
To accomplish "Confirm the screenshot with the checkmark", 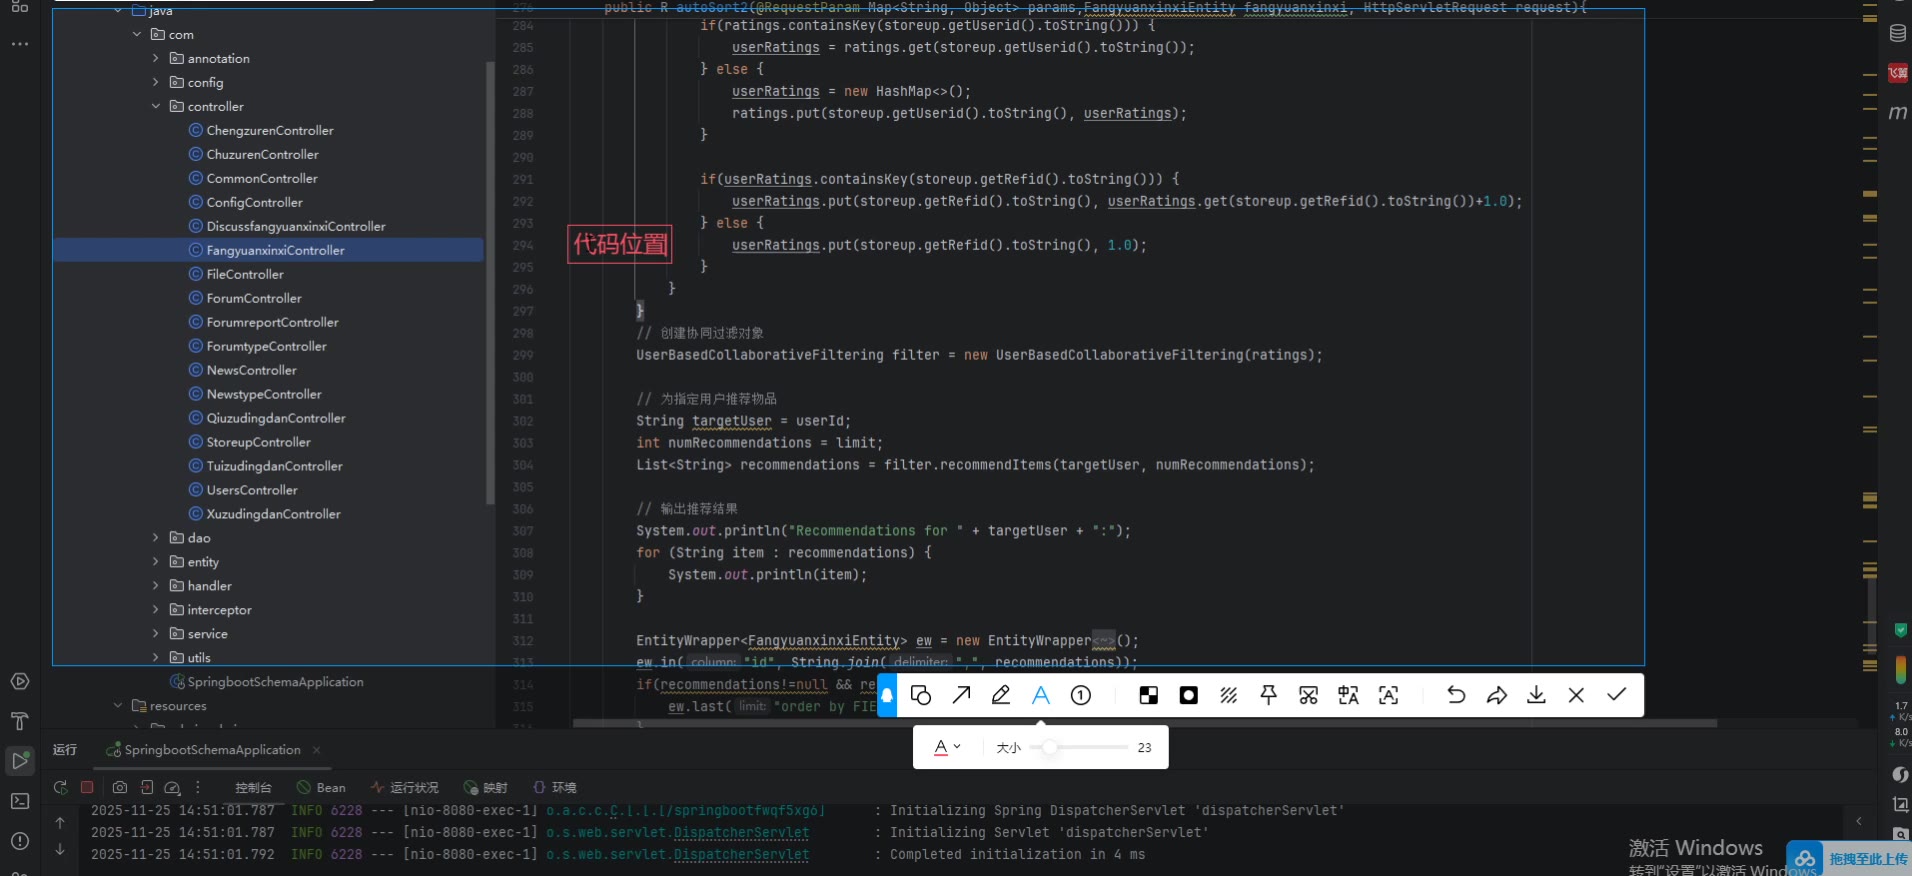I will (1616, 695).
